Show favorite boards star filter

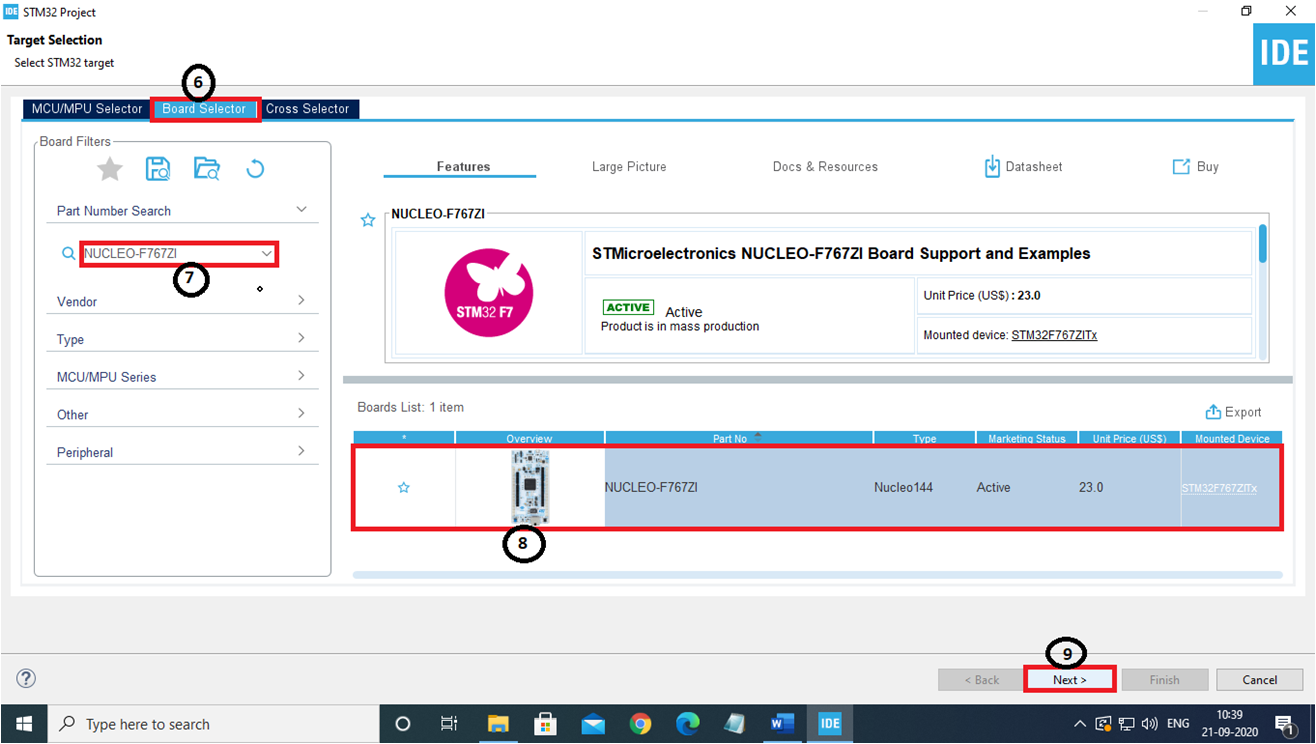tap(110, 169)
